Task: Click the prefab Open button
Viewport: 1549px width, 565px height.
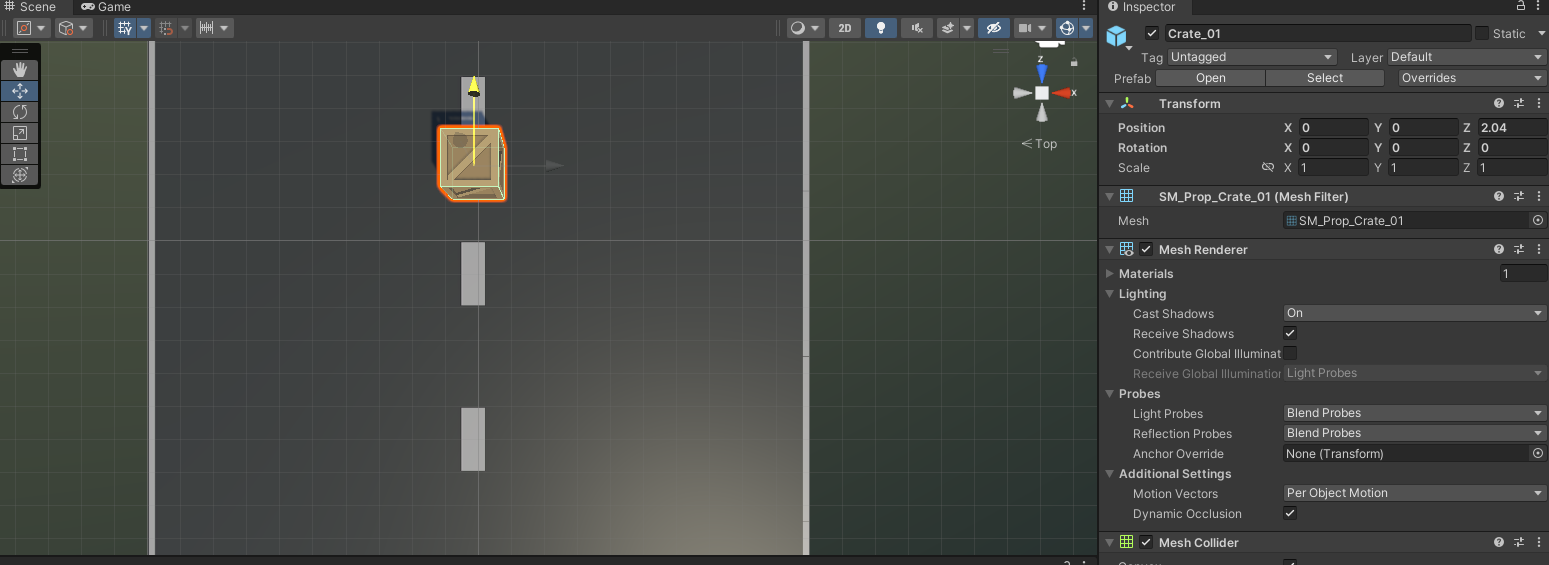Action: click(1210, 78)
